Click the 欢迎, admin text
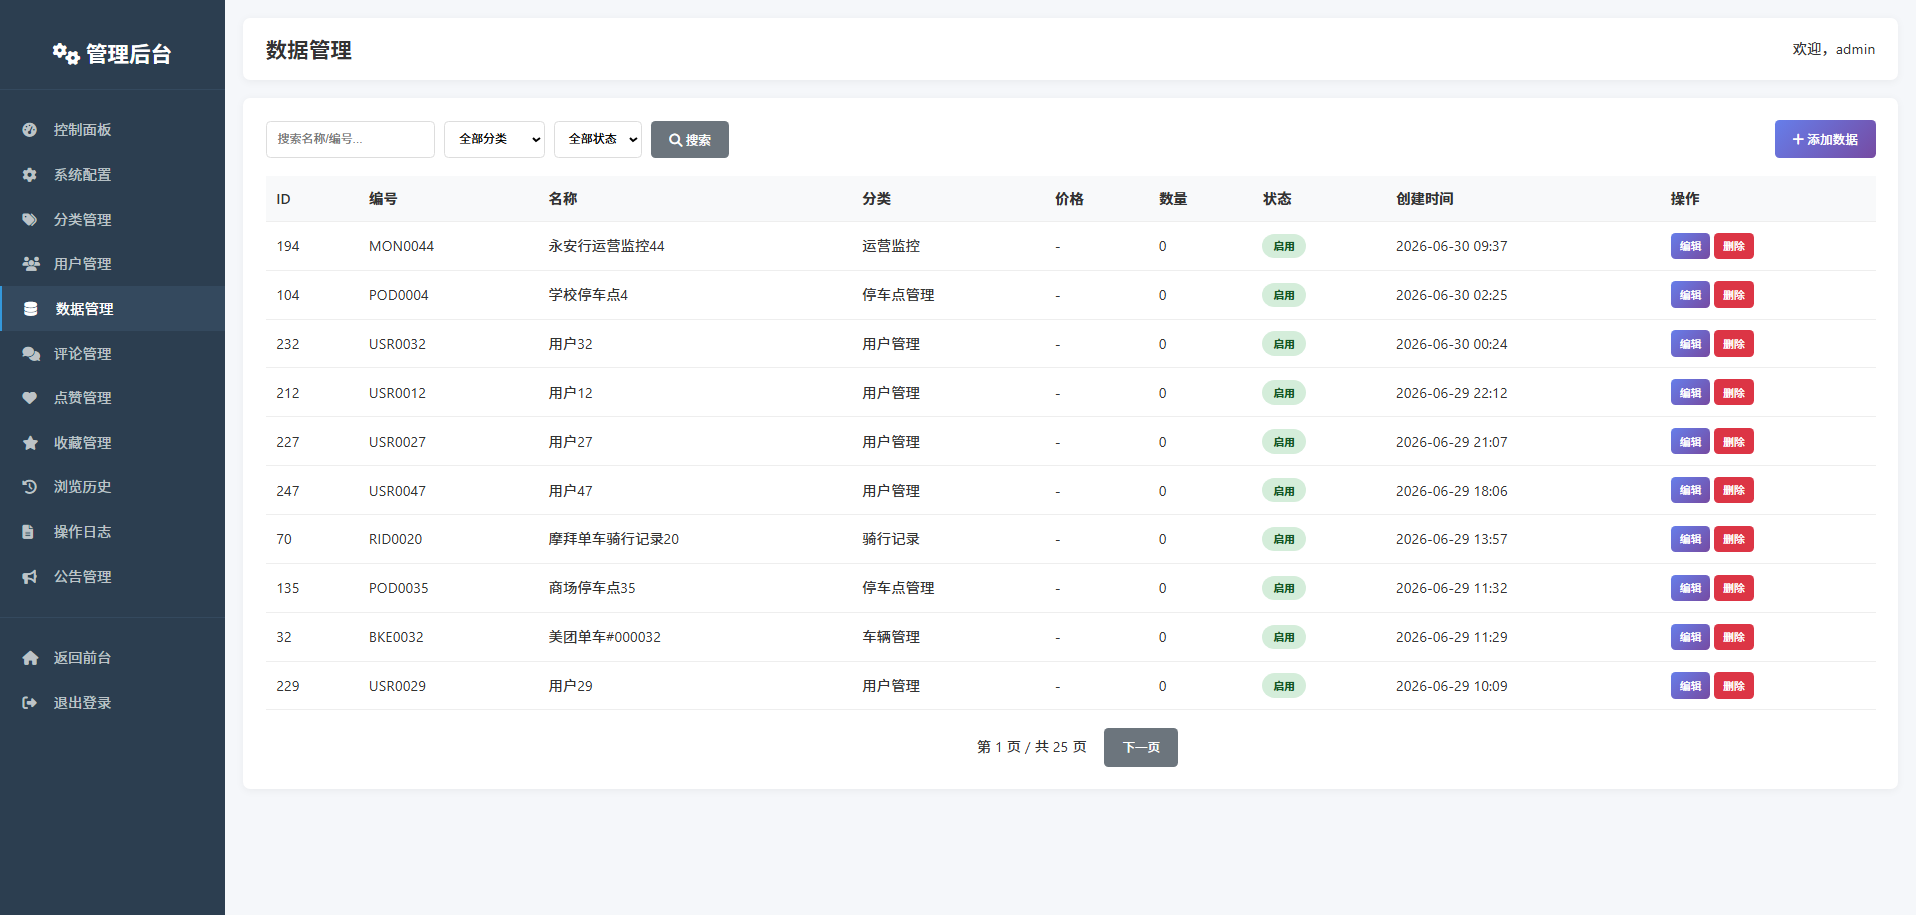The height and width of the screenshot is (915, 1916). (1833, 49)
